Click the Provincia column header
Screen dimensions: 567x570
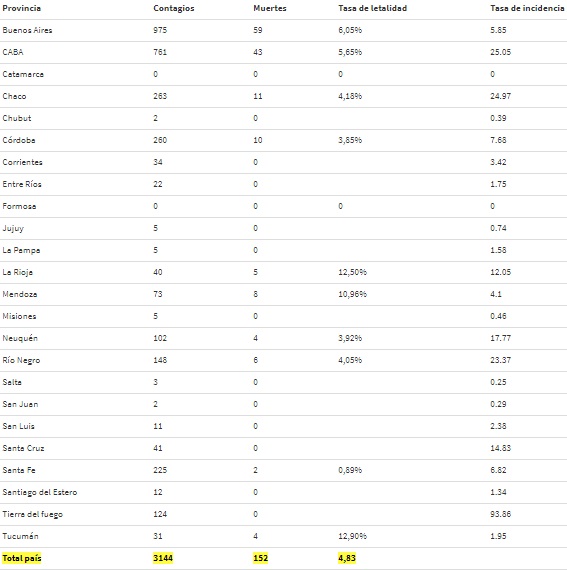[x=21, y=8]
